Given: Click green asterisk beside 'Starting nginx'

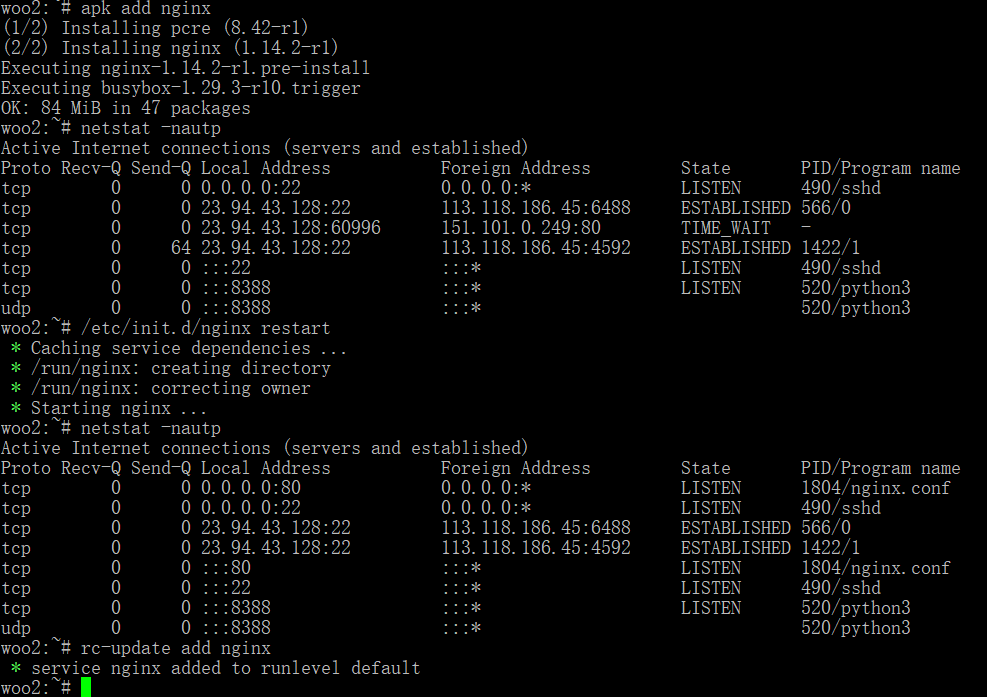Looking at the screenshot, I should click(16, 408).
